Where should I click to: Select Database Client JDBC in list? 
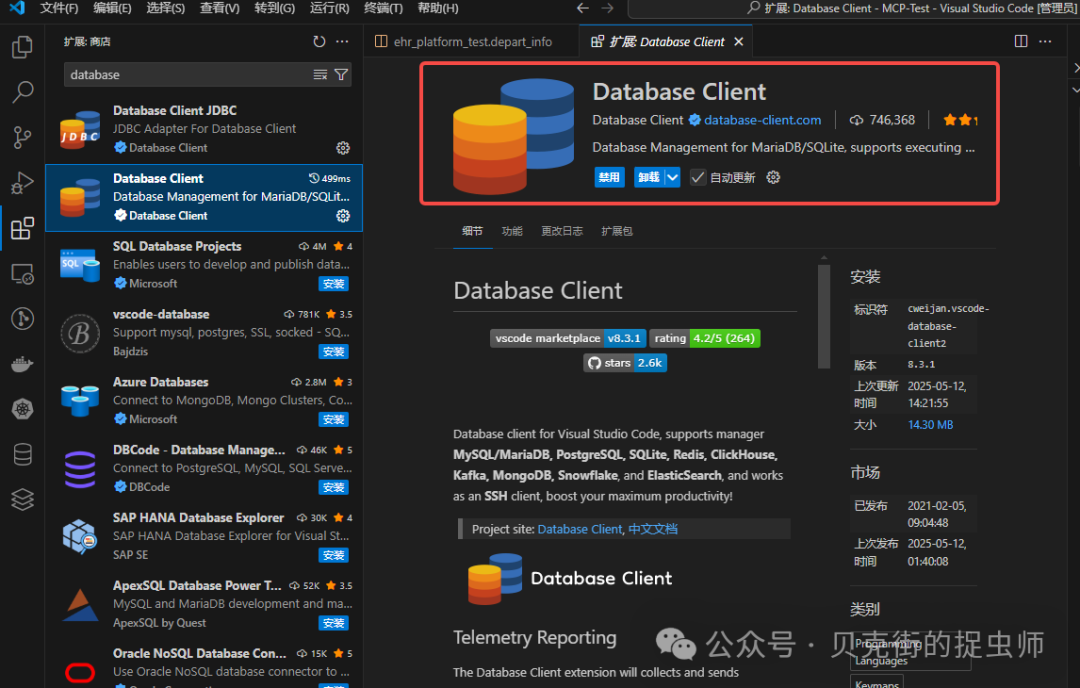pyautogui.click(x=204, y=129)
